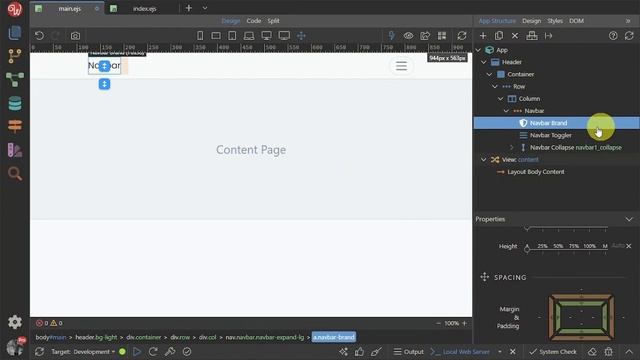Collapse the Header tree node
The image size is (640, 360).
[484, 62]
